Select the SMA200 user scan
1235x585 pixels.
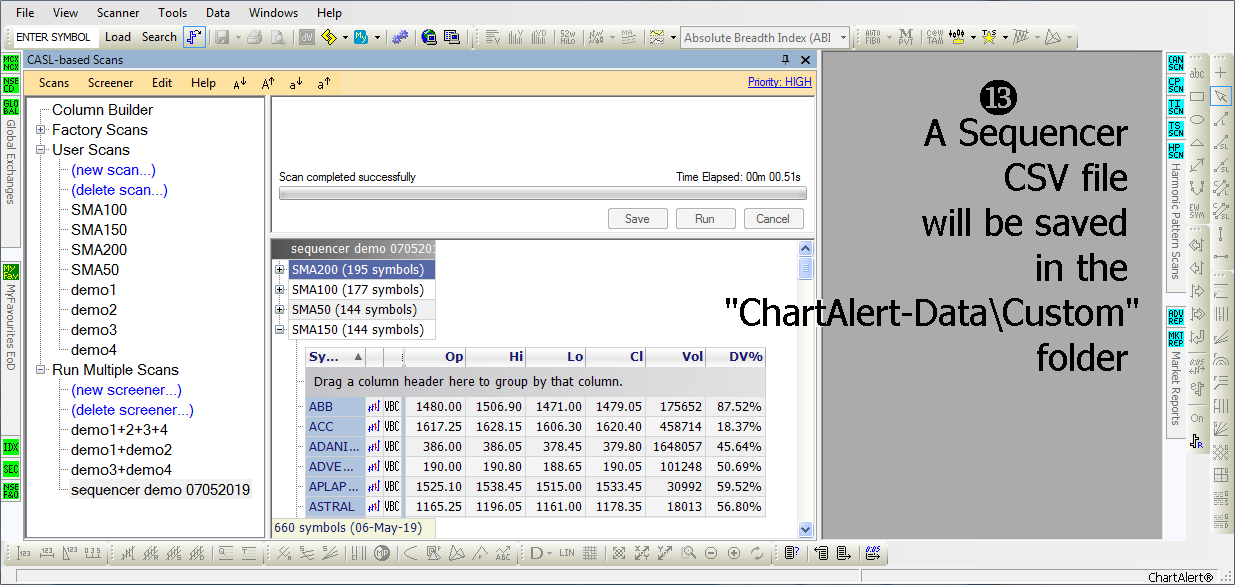coord(99,250)
